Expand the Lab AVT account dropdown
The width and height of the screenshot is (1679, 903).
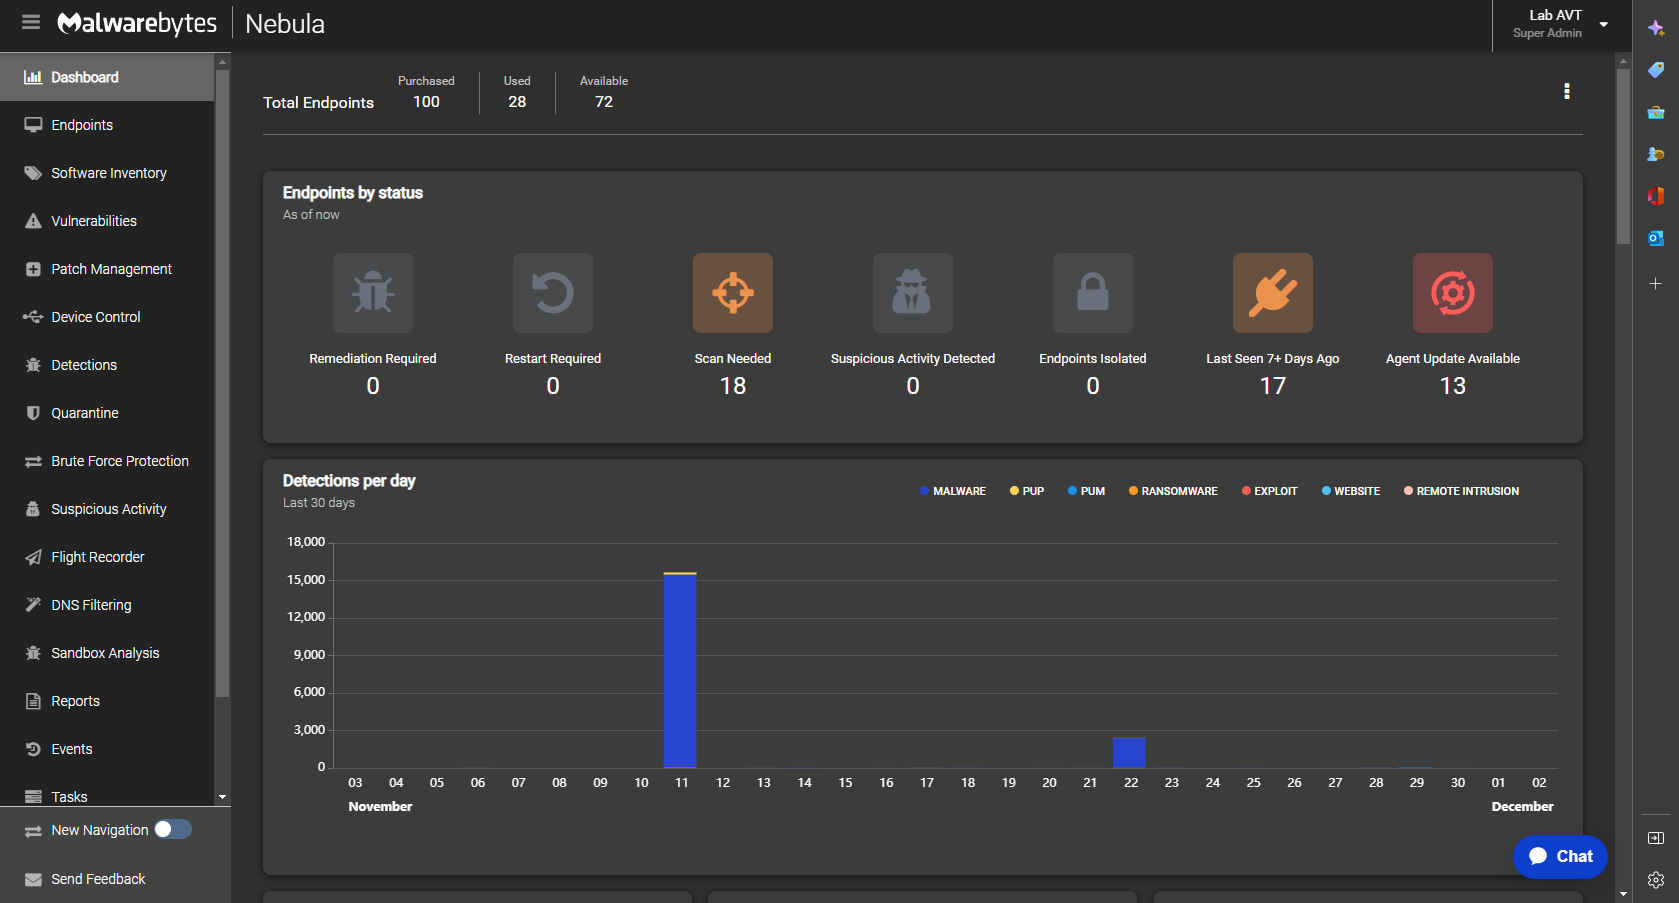pyautogui.click(x=1604, y=24)
